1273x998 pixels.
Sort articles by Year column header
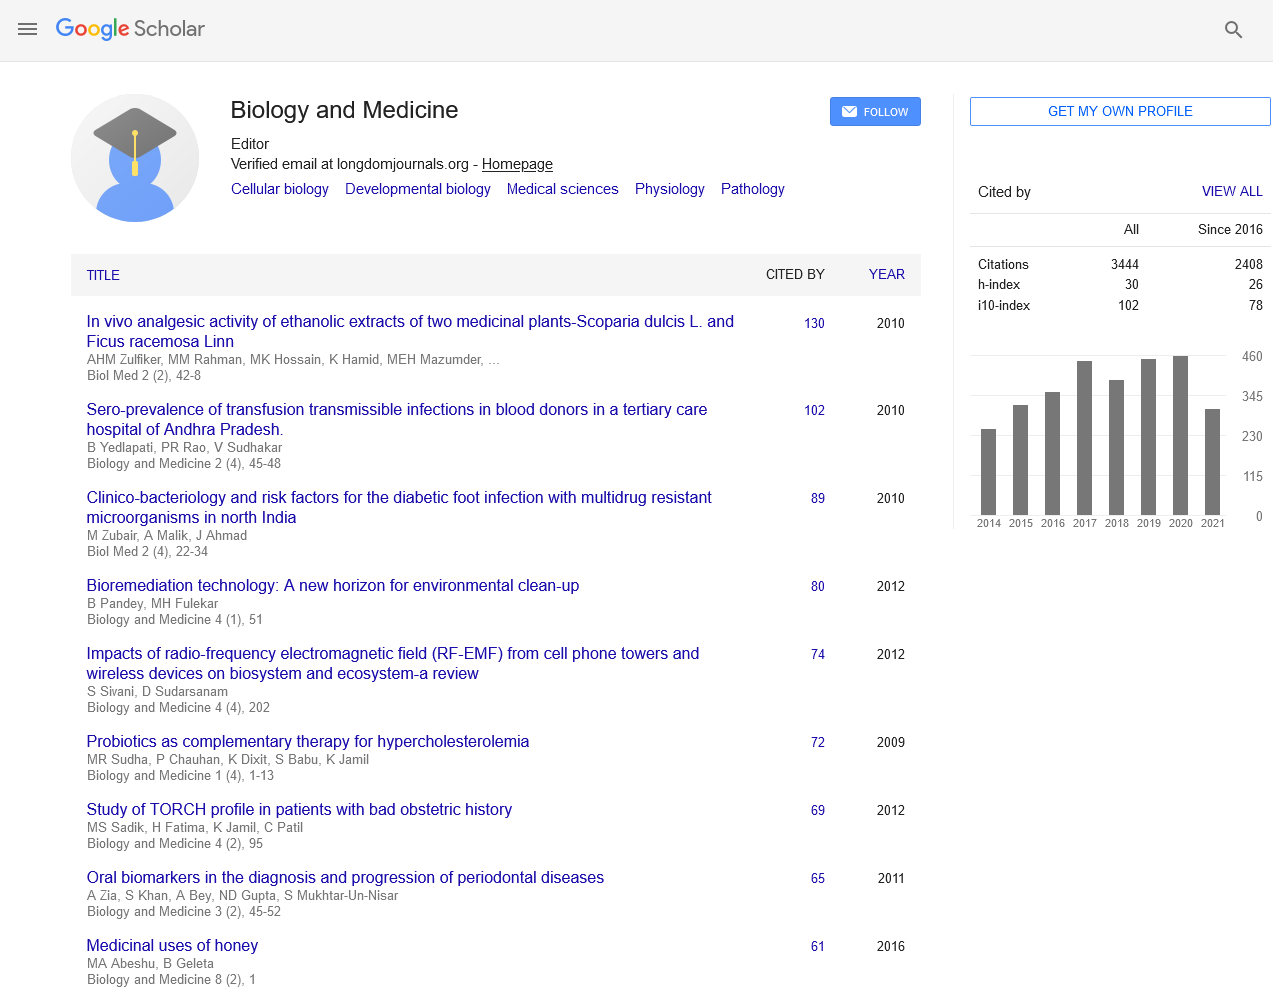pos(886,274)
